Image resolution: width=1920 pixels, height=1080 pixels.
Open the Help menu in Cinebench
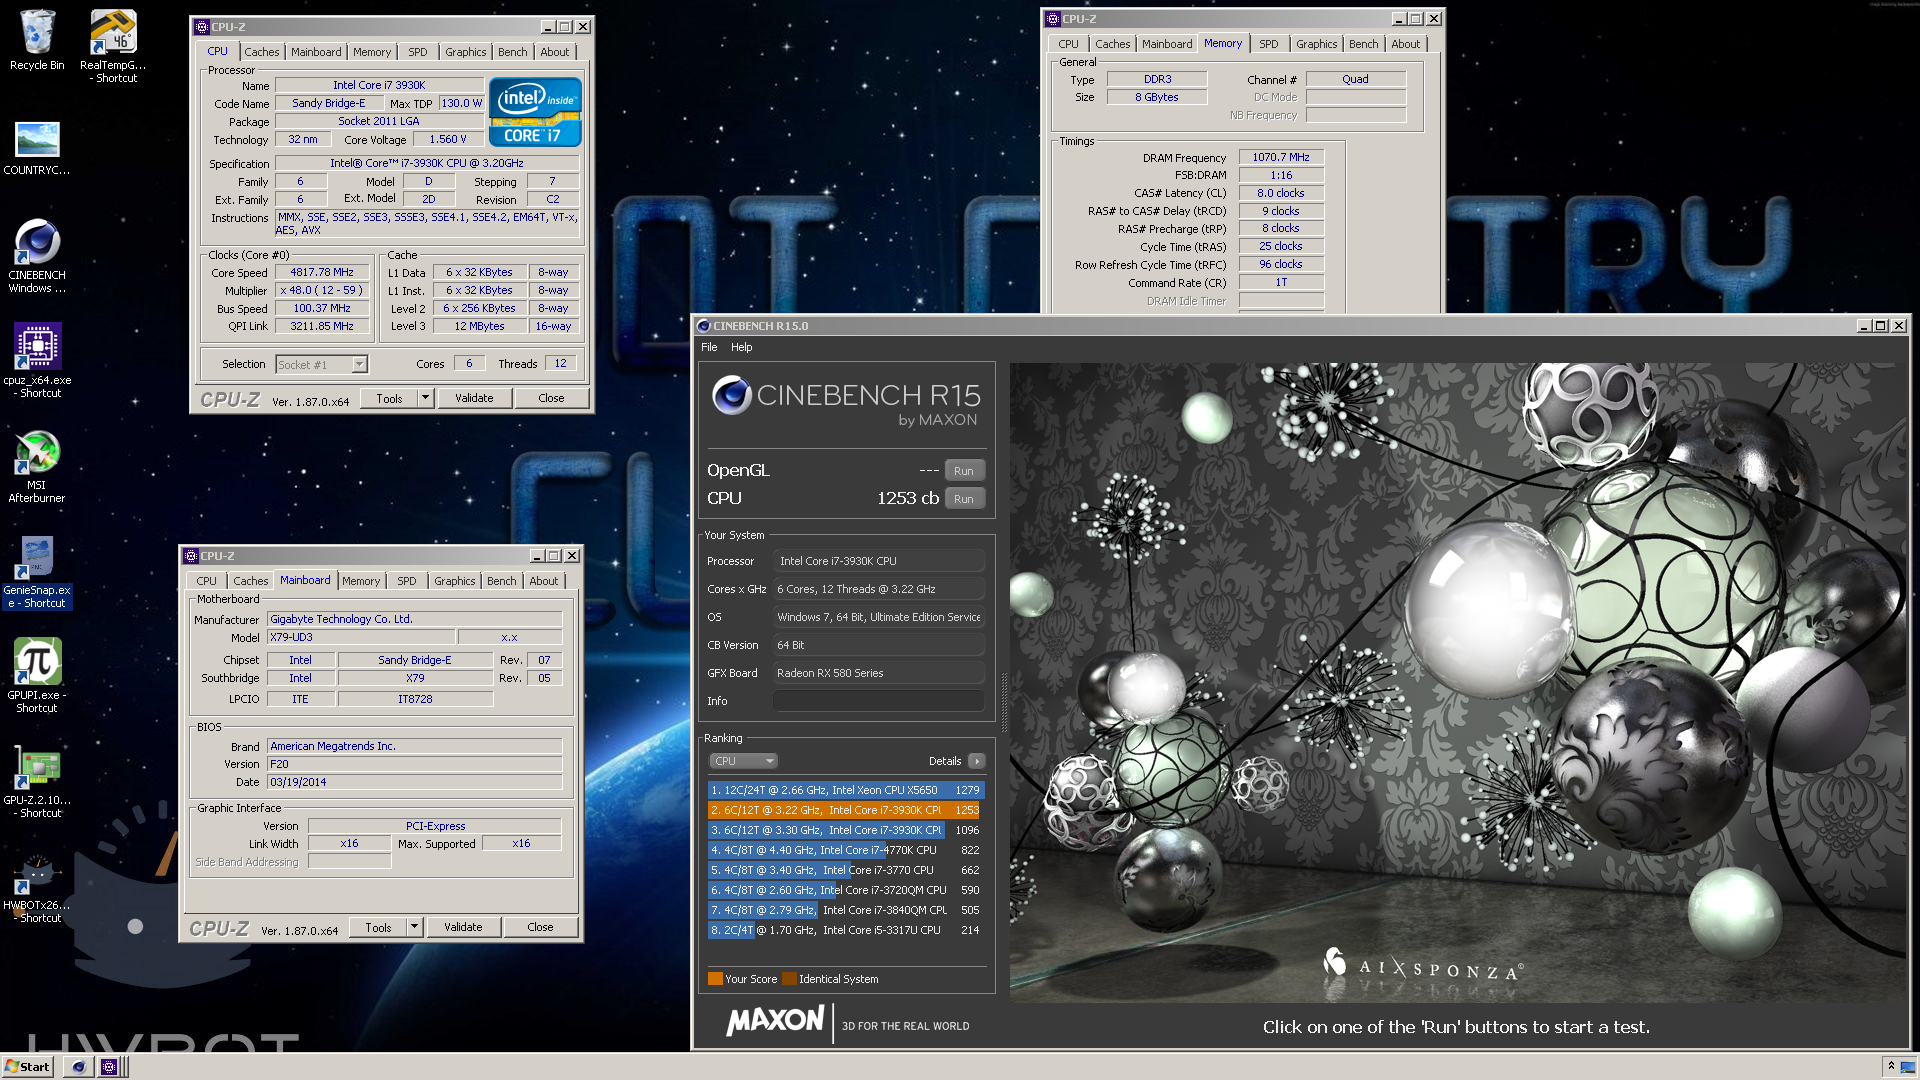pos(741,347)
